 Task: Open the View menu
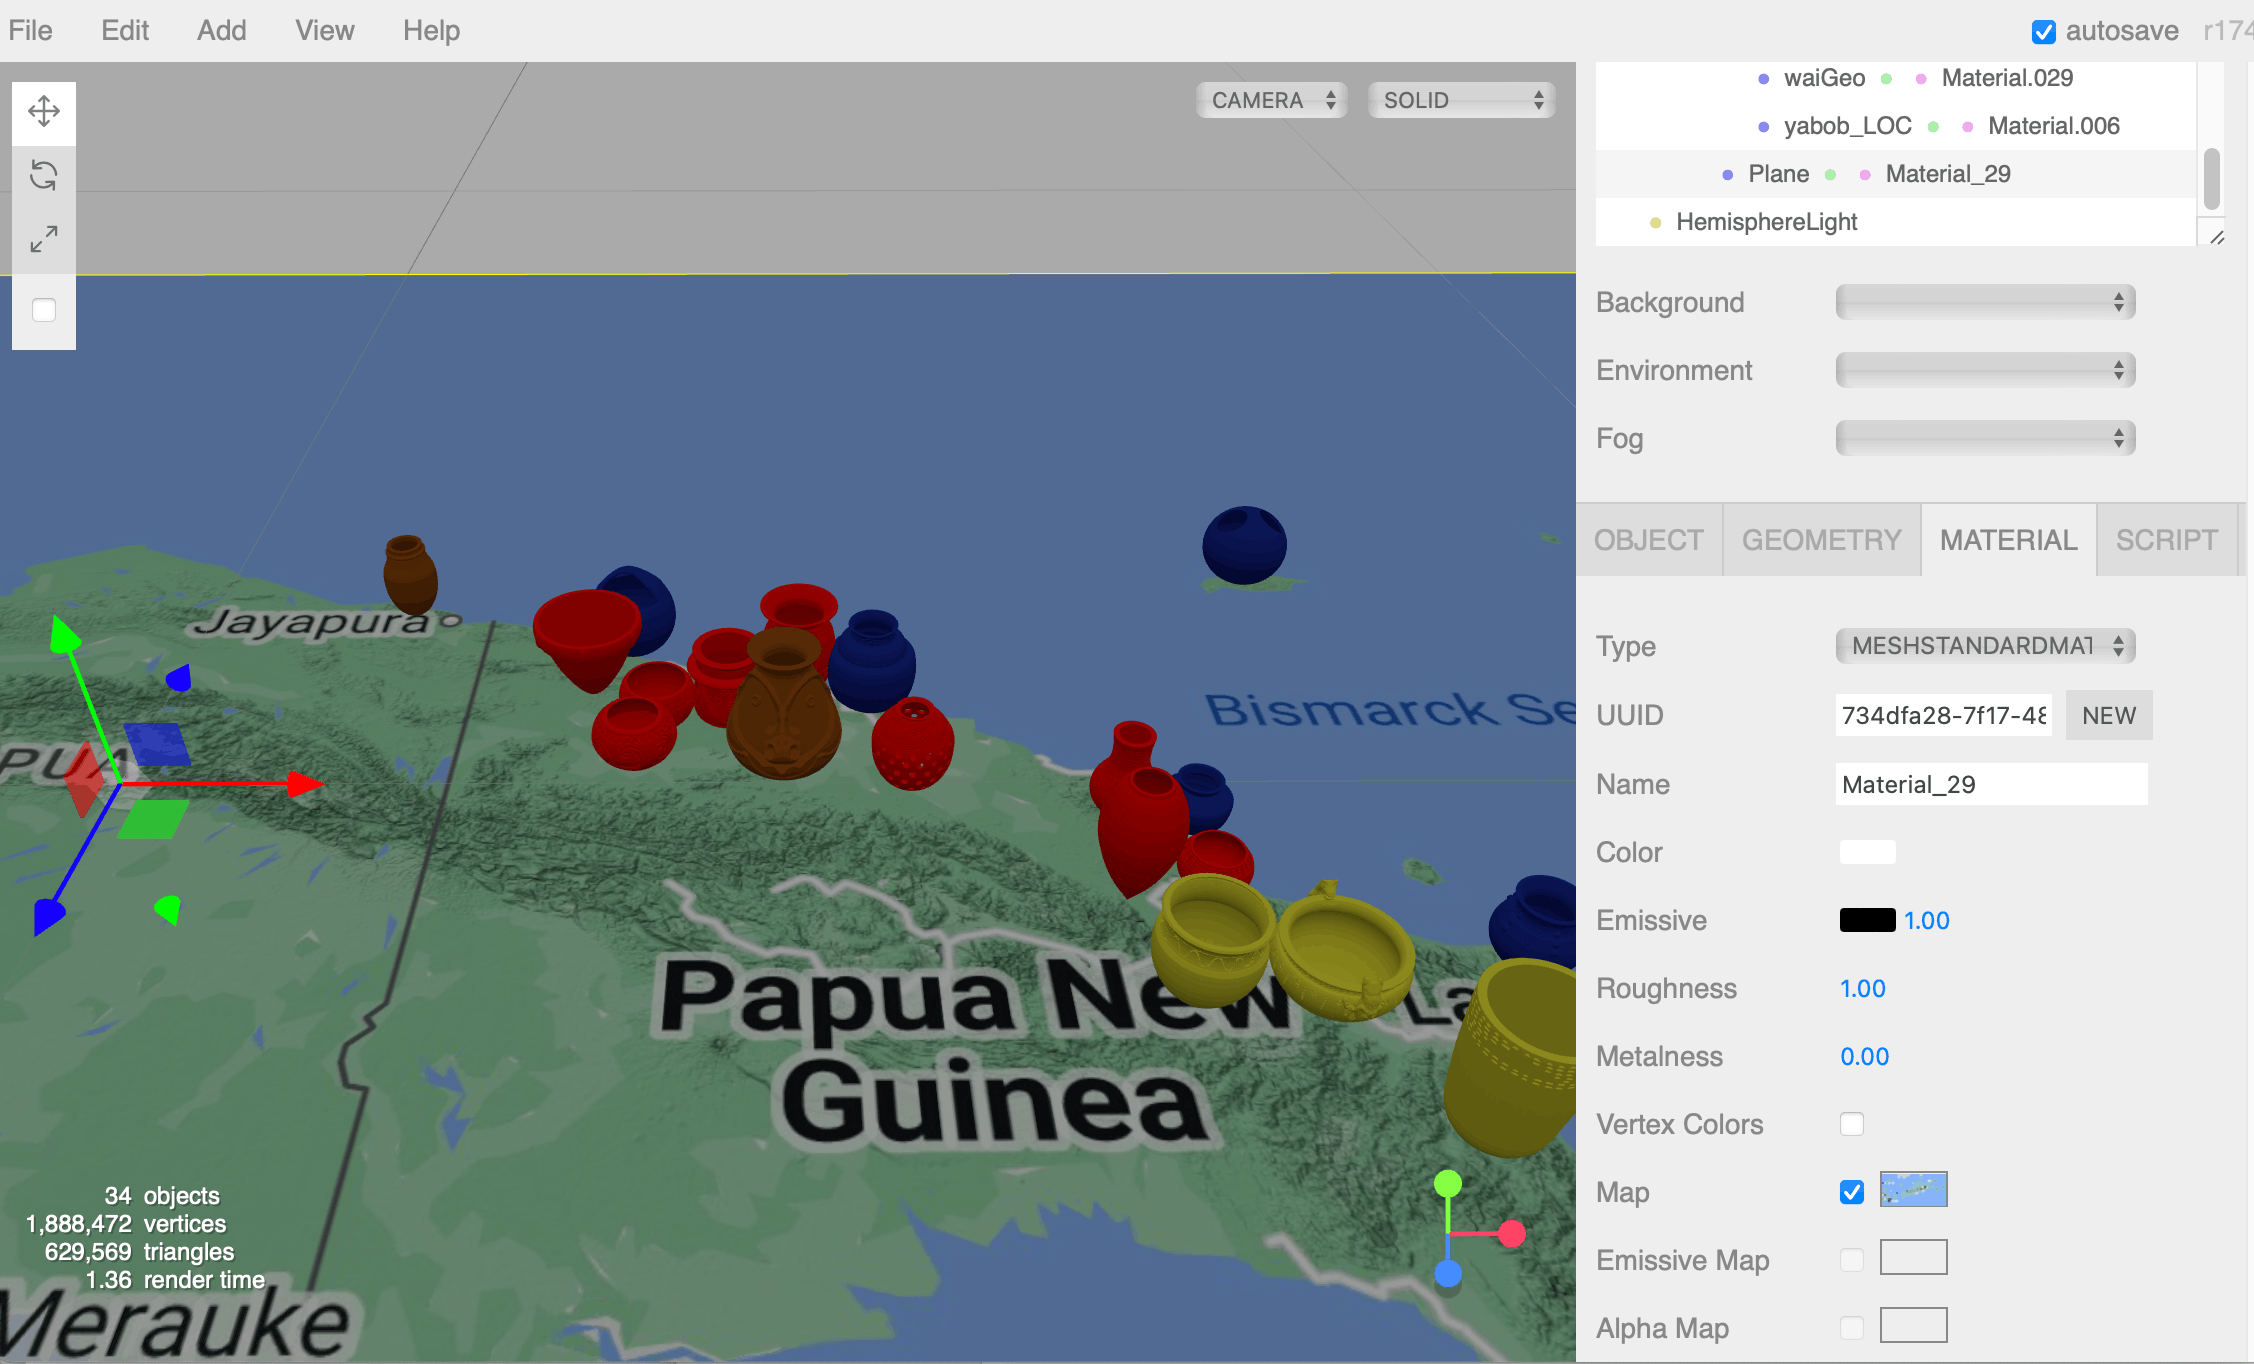pos(325,30)
